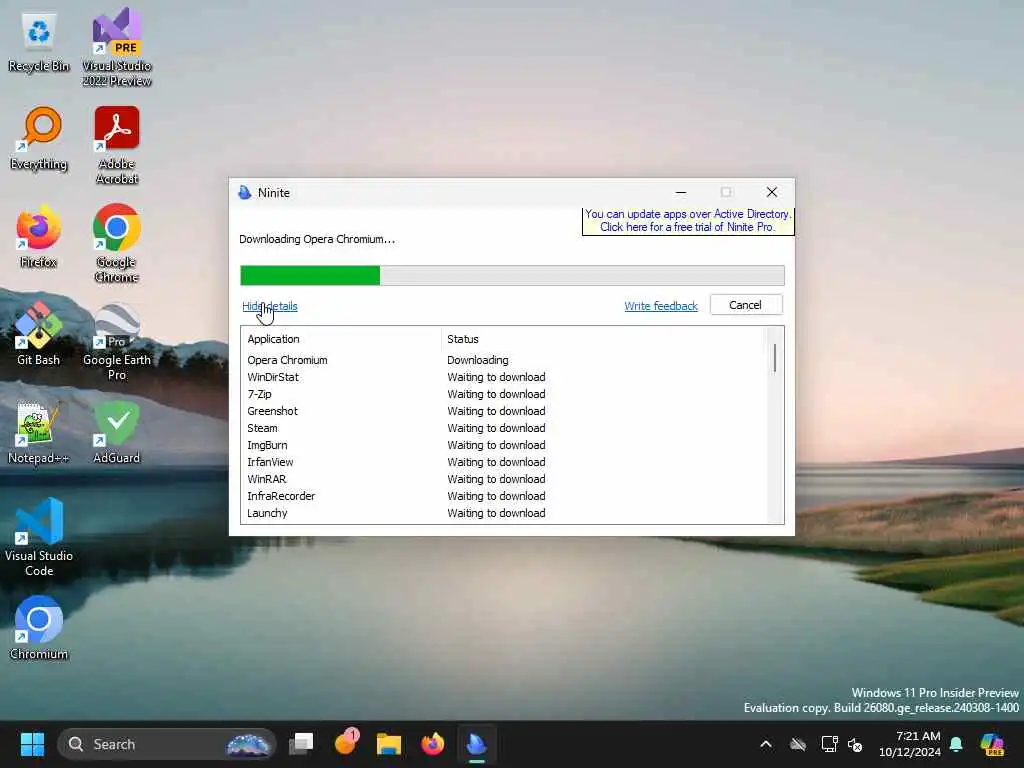Select the Git Bash desktop shortcut
Screen dimensions: 1024x768
pyautogui.click(x=39, y=334)
